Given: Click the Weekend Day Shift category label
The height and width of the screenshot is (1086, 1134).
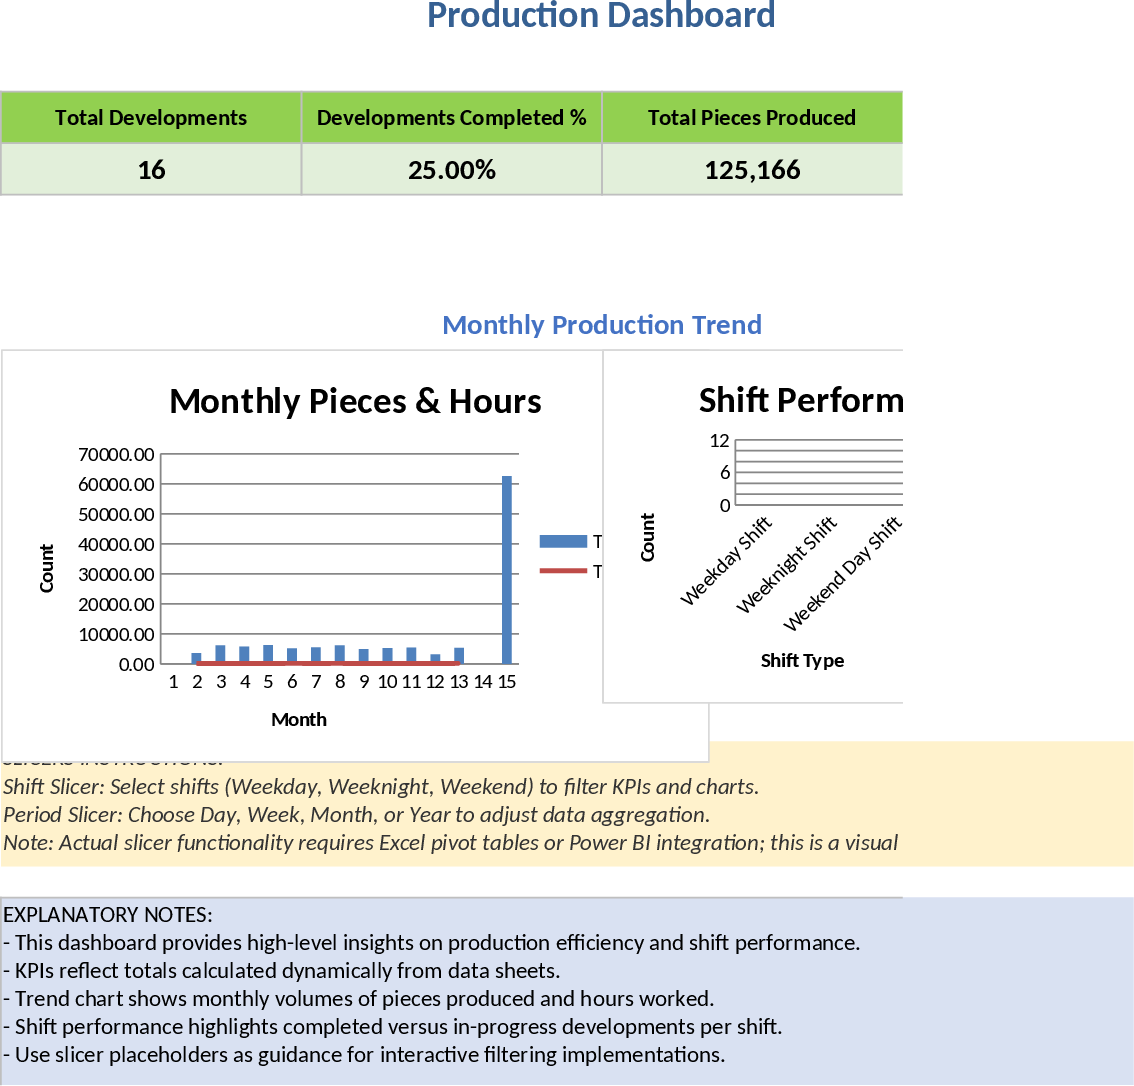Looking at the screenshot, I should (x=843, y=574).
